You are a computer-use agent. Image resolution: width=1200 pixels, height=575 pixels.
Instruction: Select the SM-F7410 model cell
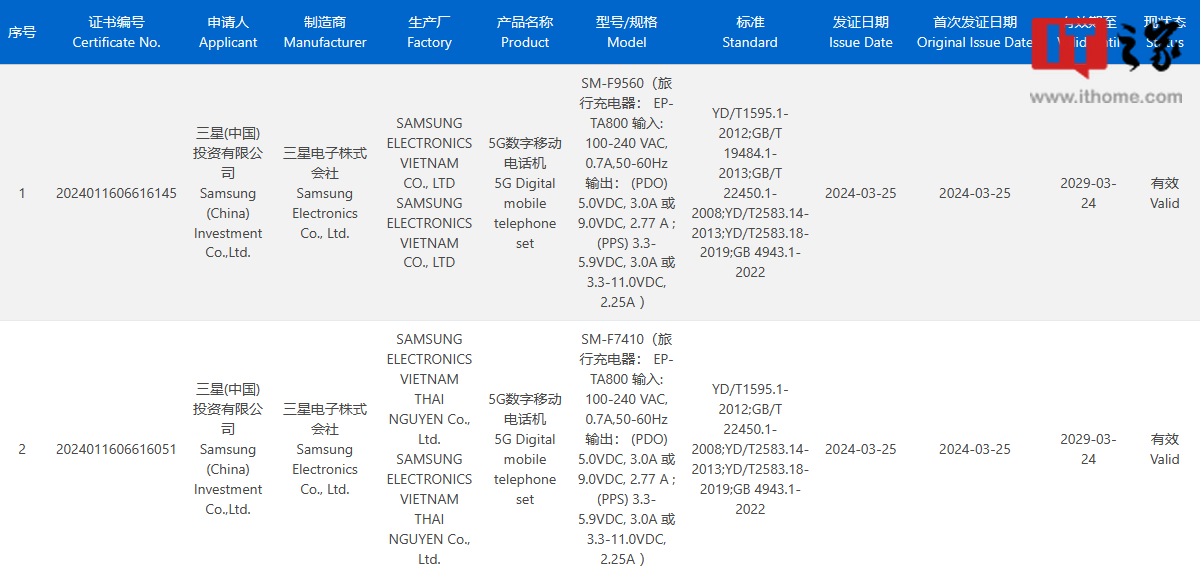(x=627, y=449)
